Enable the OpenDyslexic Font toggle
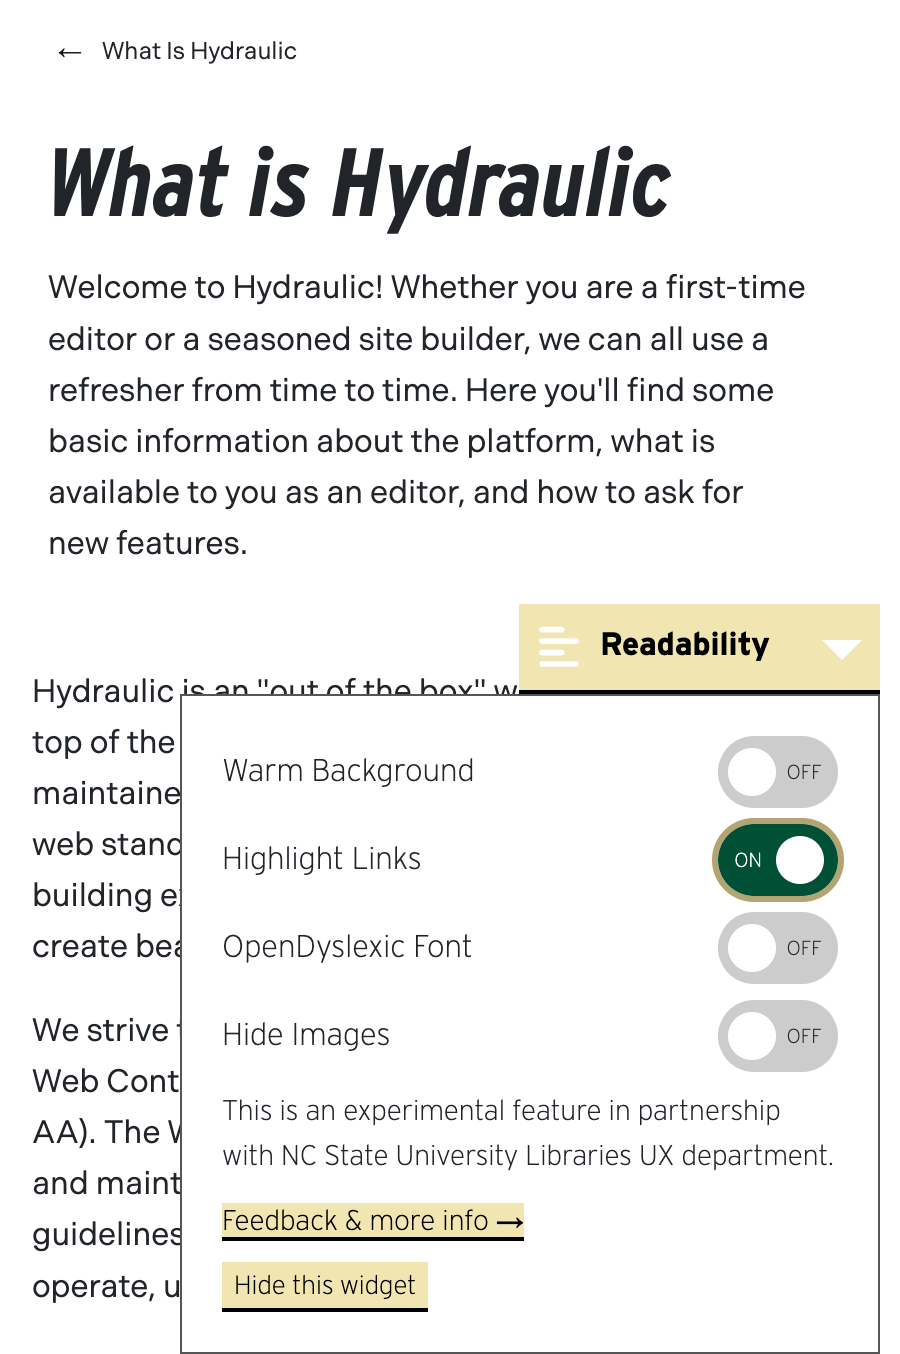Image resolution: width=900 pixels, height=1354 pixels. [777, 948]
